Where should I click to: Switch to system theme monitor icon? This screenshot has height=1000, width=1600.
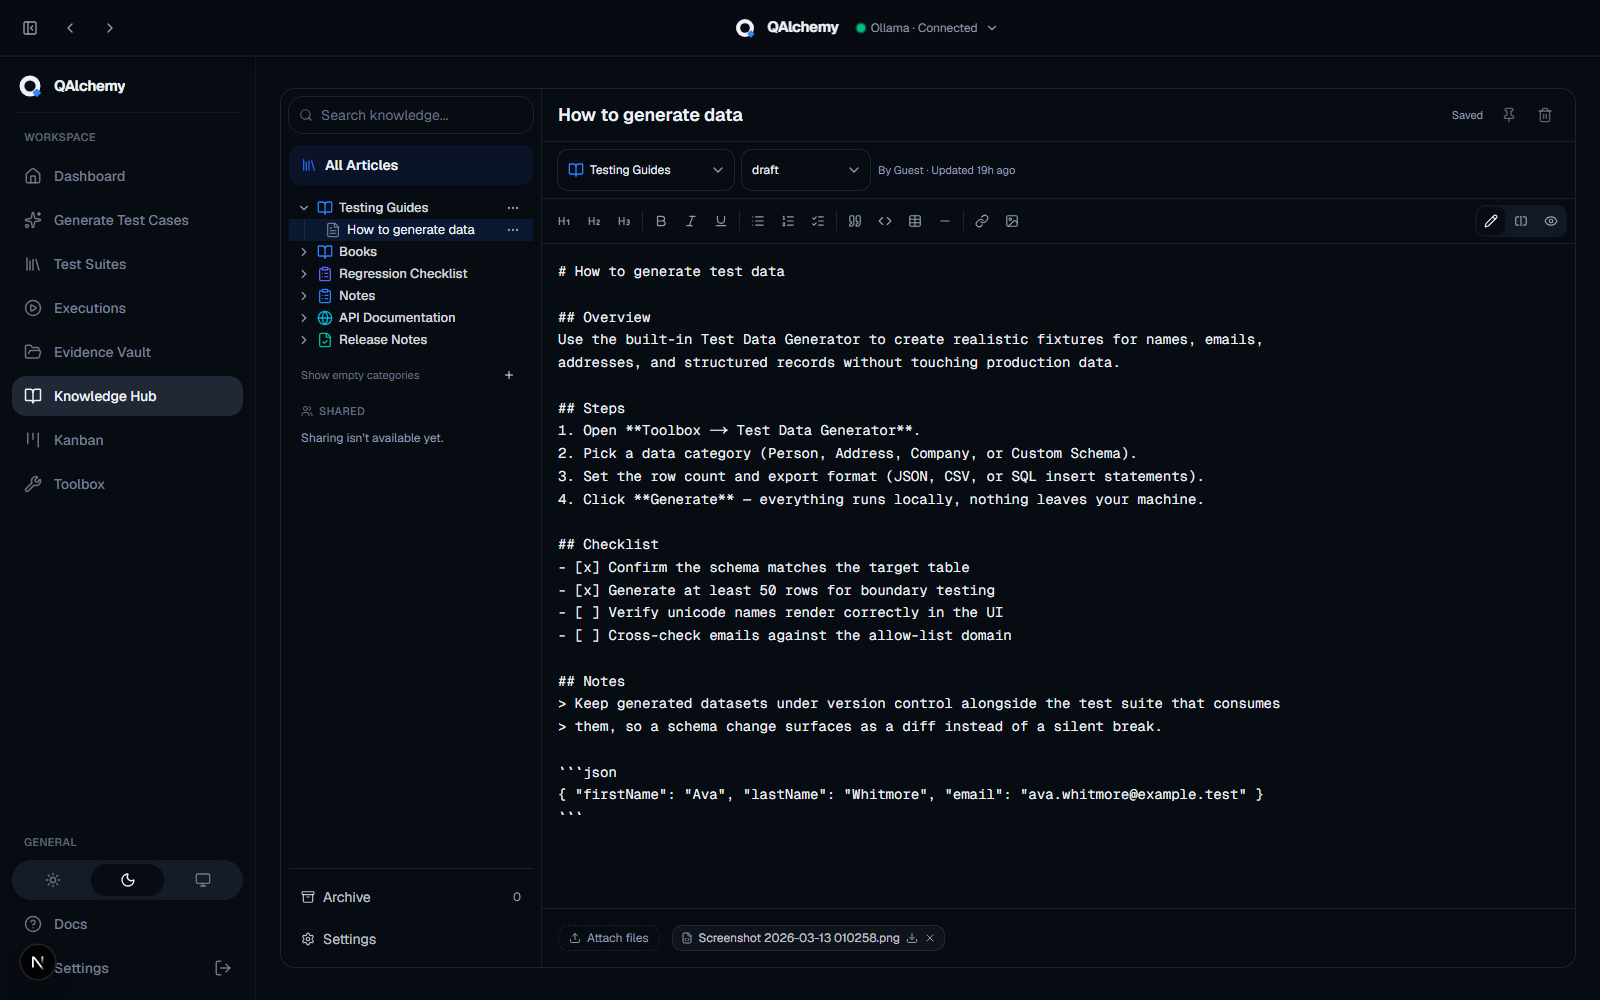[203, 880]
